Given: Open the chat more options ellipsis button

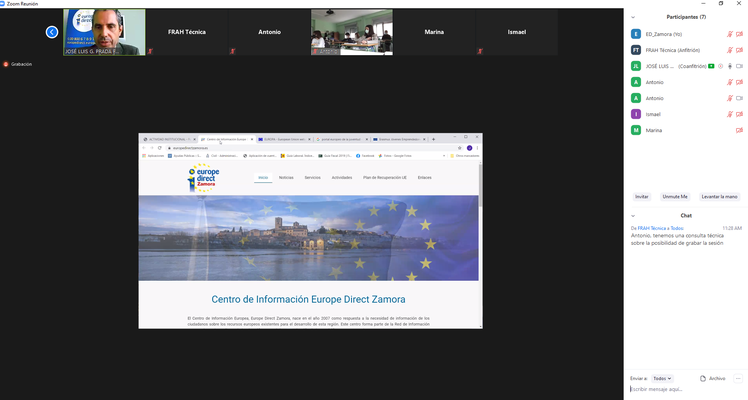Looking at the screenshot, I should point(738,379).
